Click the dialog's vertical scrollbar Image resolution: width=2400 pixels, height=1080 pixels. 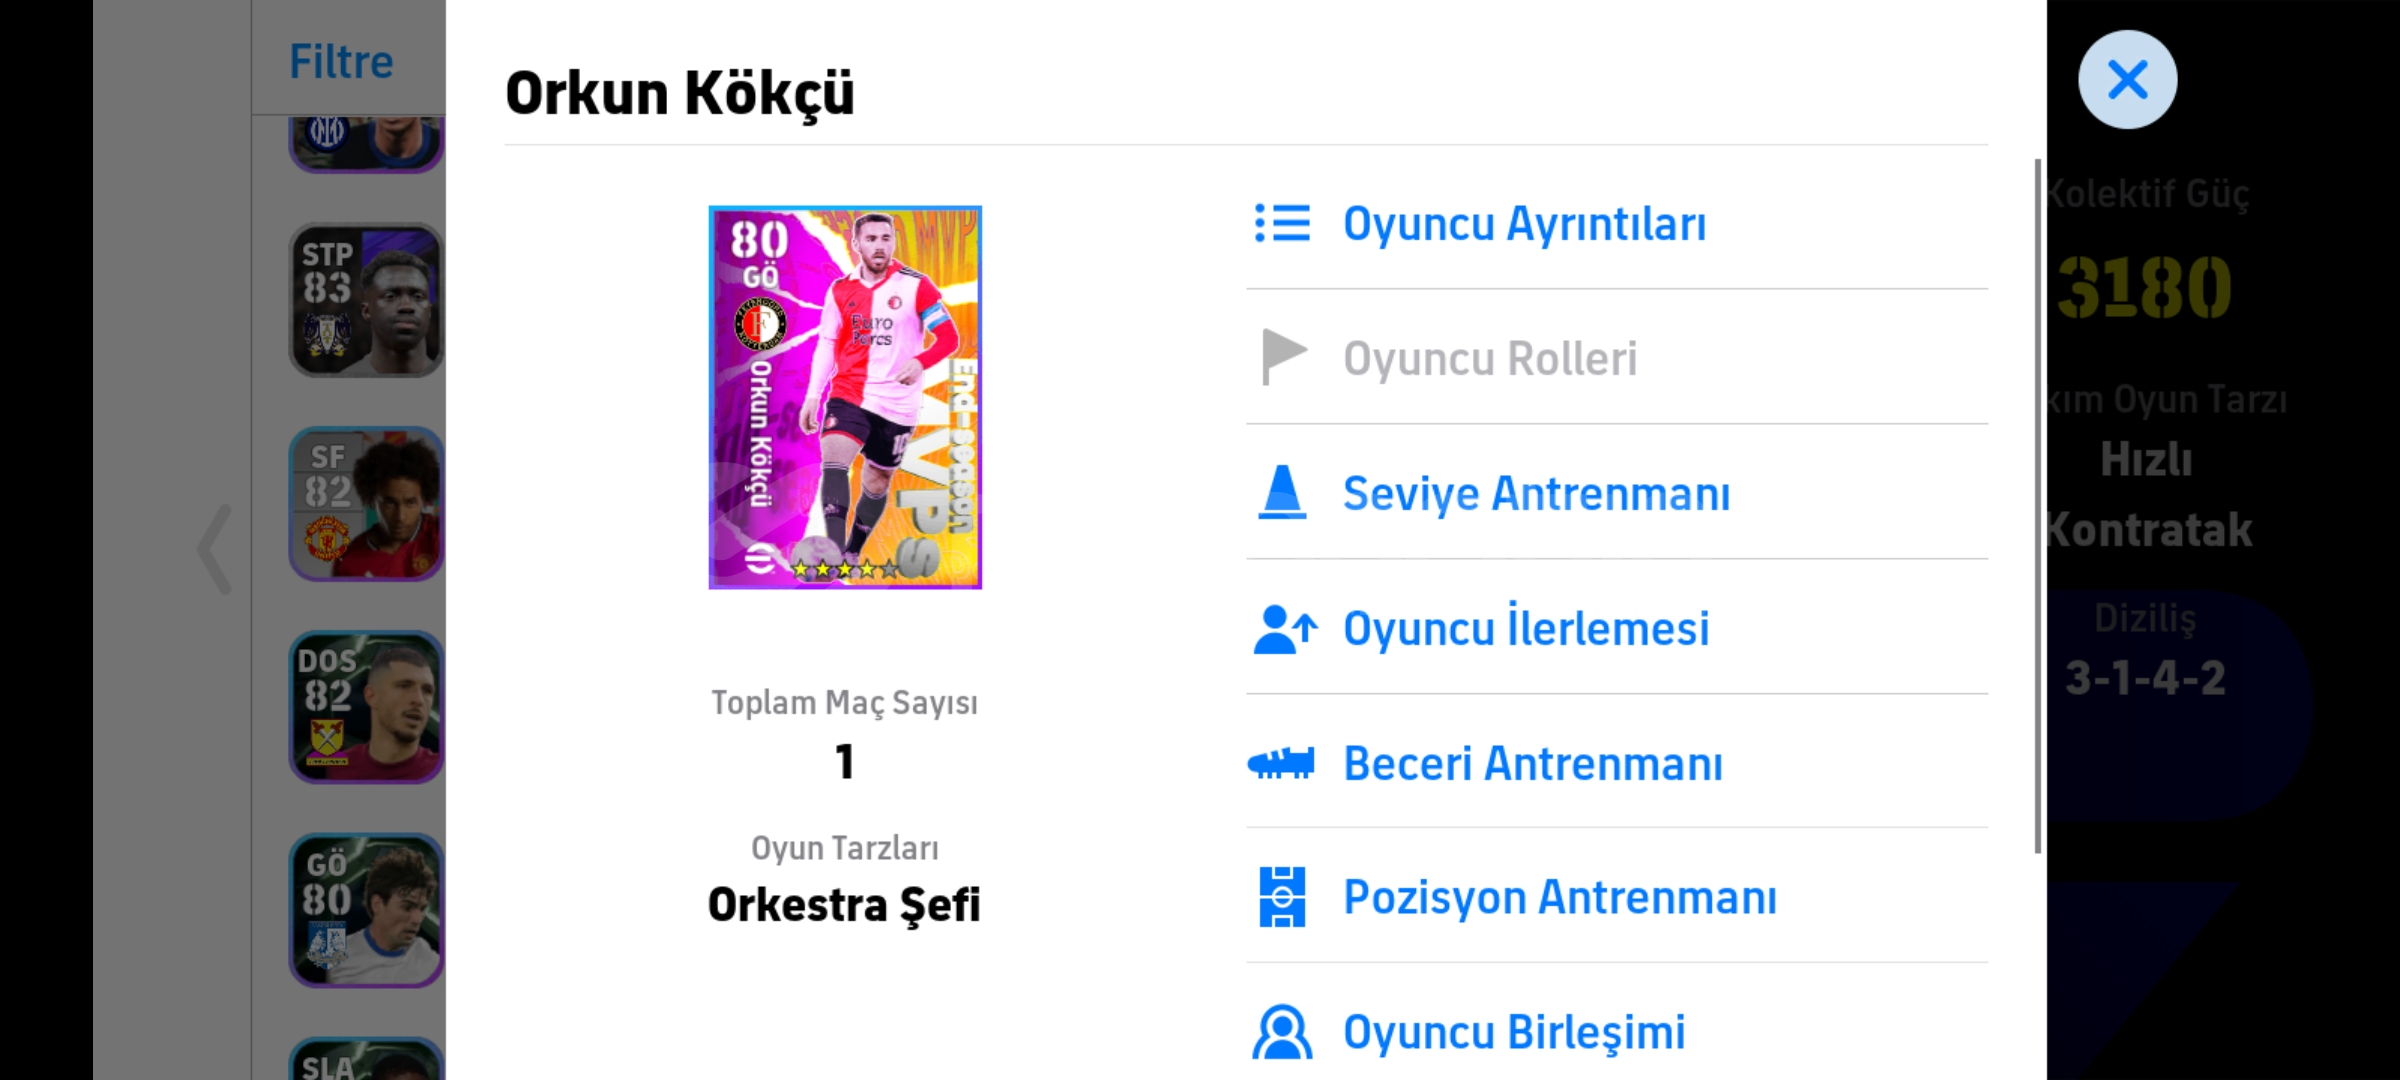(x=2037, y=505)
